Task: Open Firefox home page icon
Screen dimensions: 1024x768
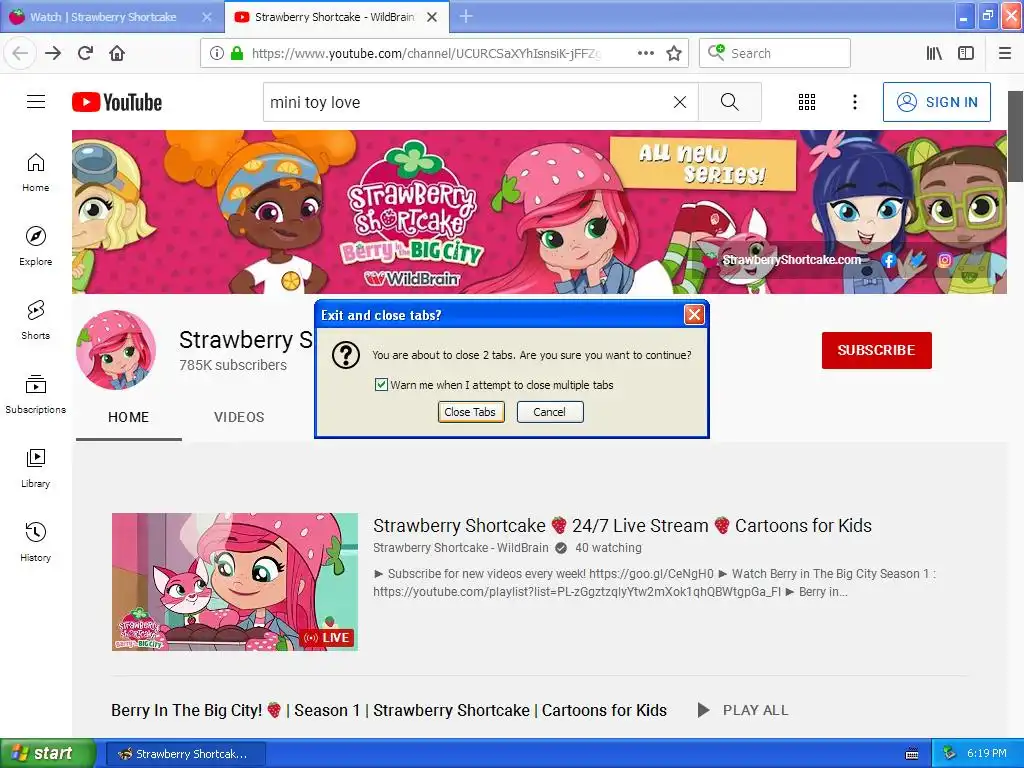Action: (117, 53)
